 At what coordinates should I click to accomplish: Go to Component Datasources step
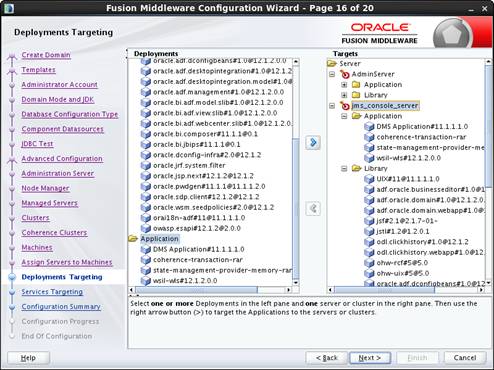(62, 129)
